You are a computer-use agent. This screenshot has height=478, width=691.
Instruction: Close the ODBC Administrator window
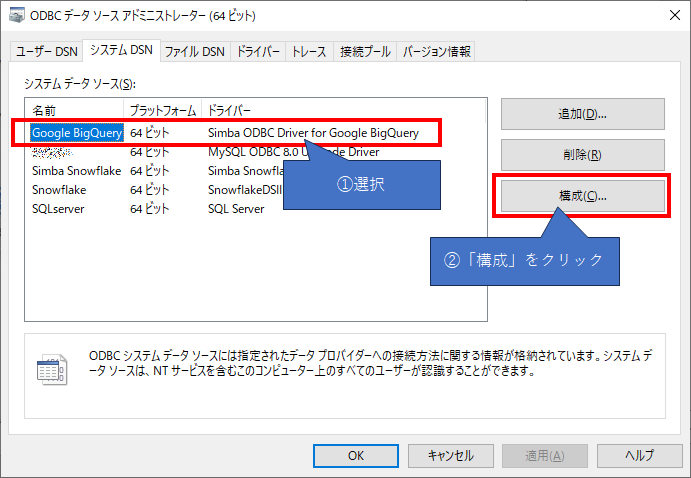[667, 17]
